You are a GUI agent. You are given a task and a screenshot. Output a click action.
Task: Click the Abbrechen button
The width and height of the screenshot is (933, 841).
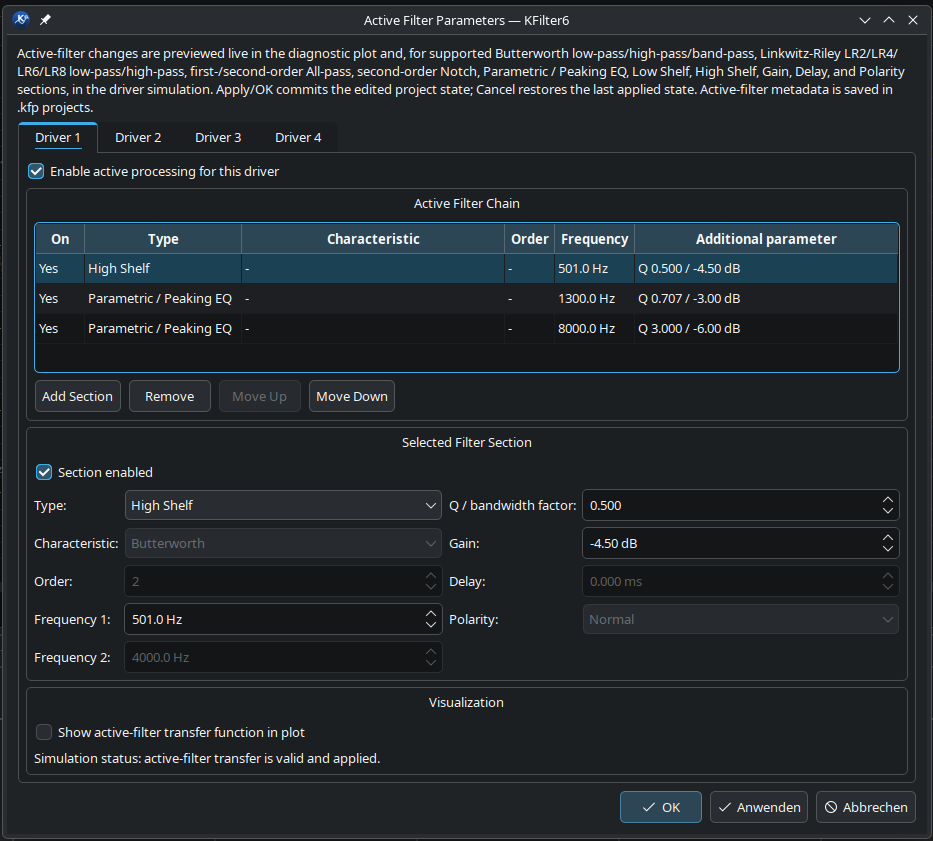[x=866, y=807]
